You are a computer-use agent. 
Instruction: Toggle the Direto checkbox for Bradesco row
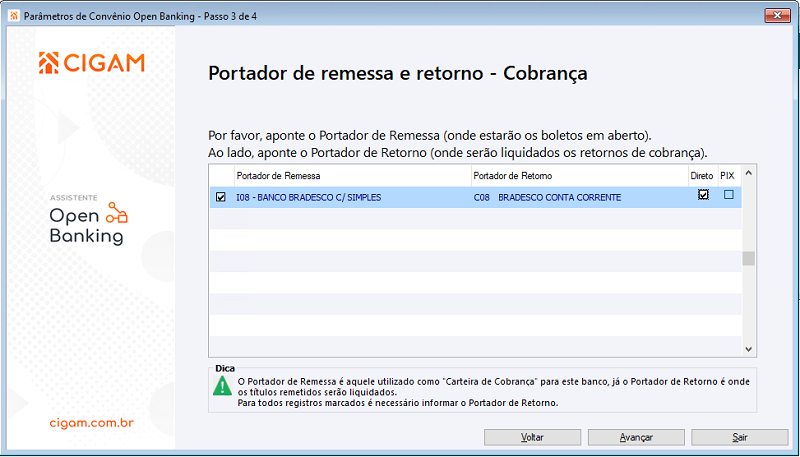pos(703,194)
